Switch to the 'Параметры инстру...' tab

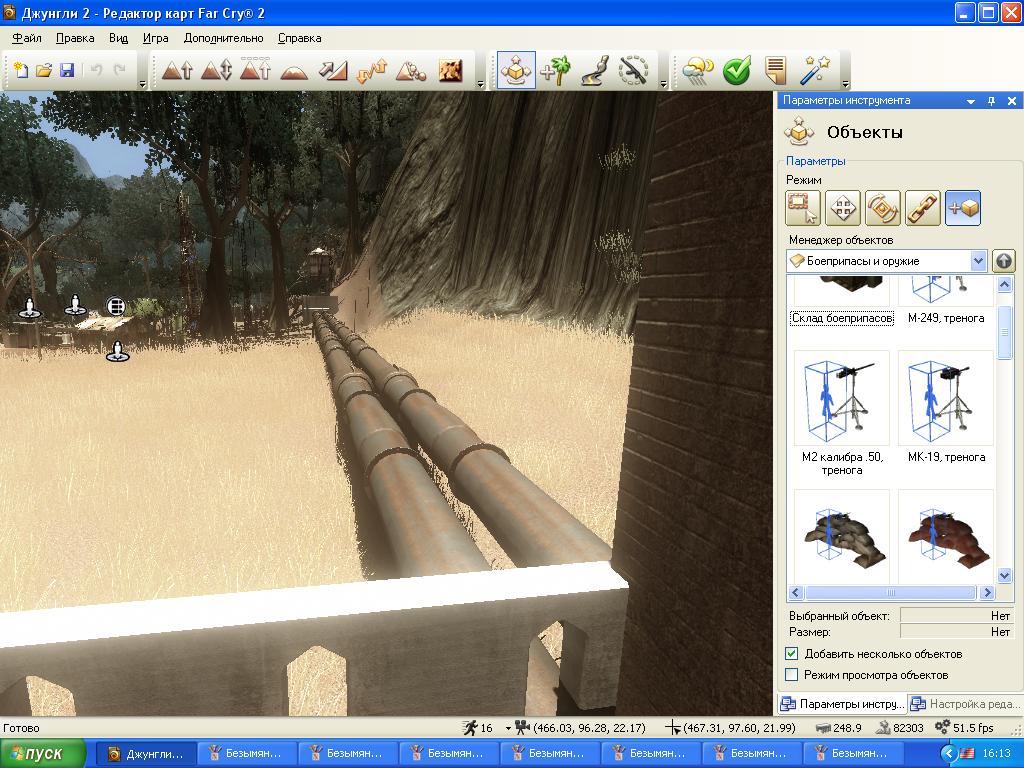[x=843, y=704]
